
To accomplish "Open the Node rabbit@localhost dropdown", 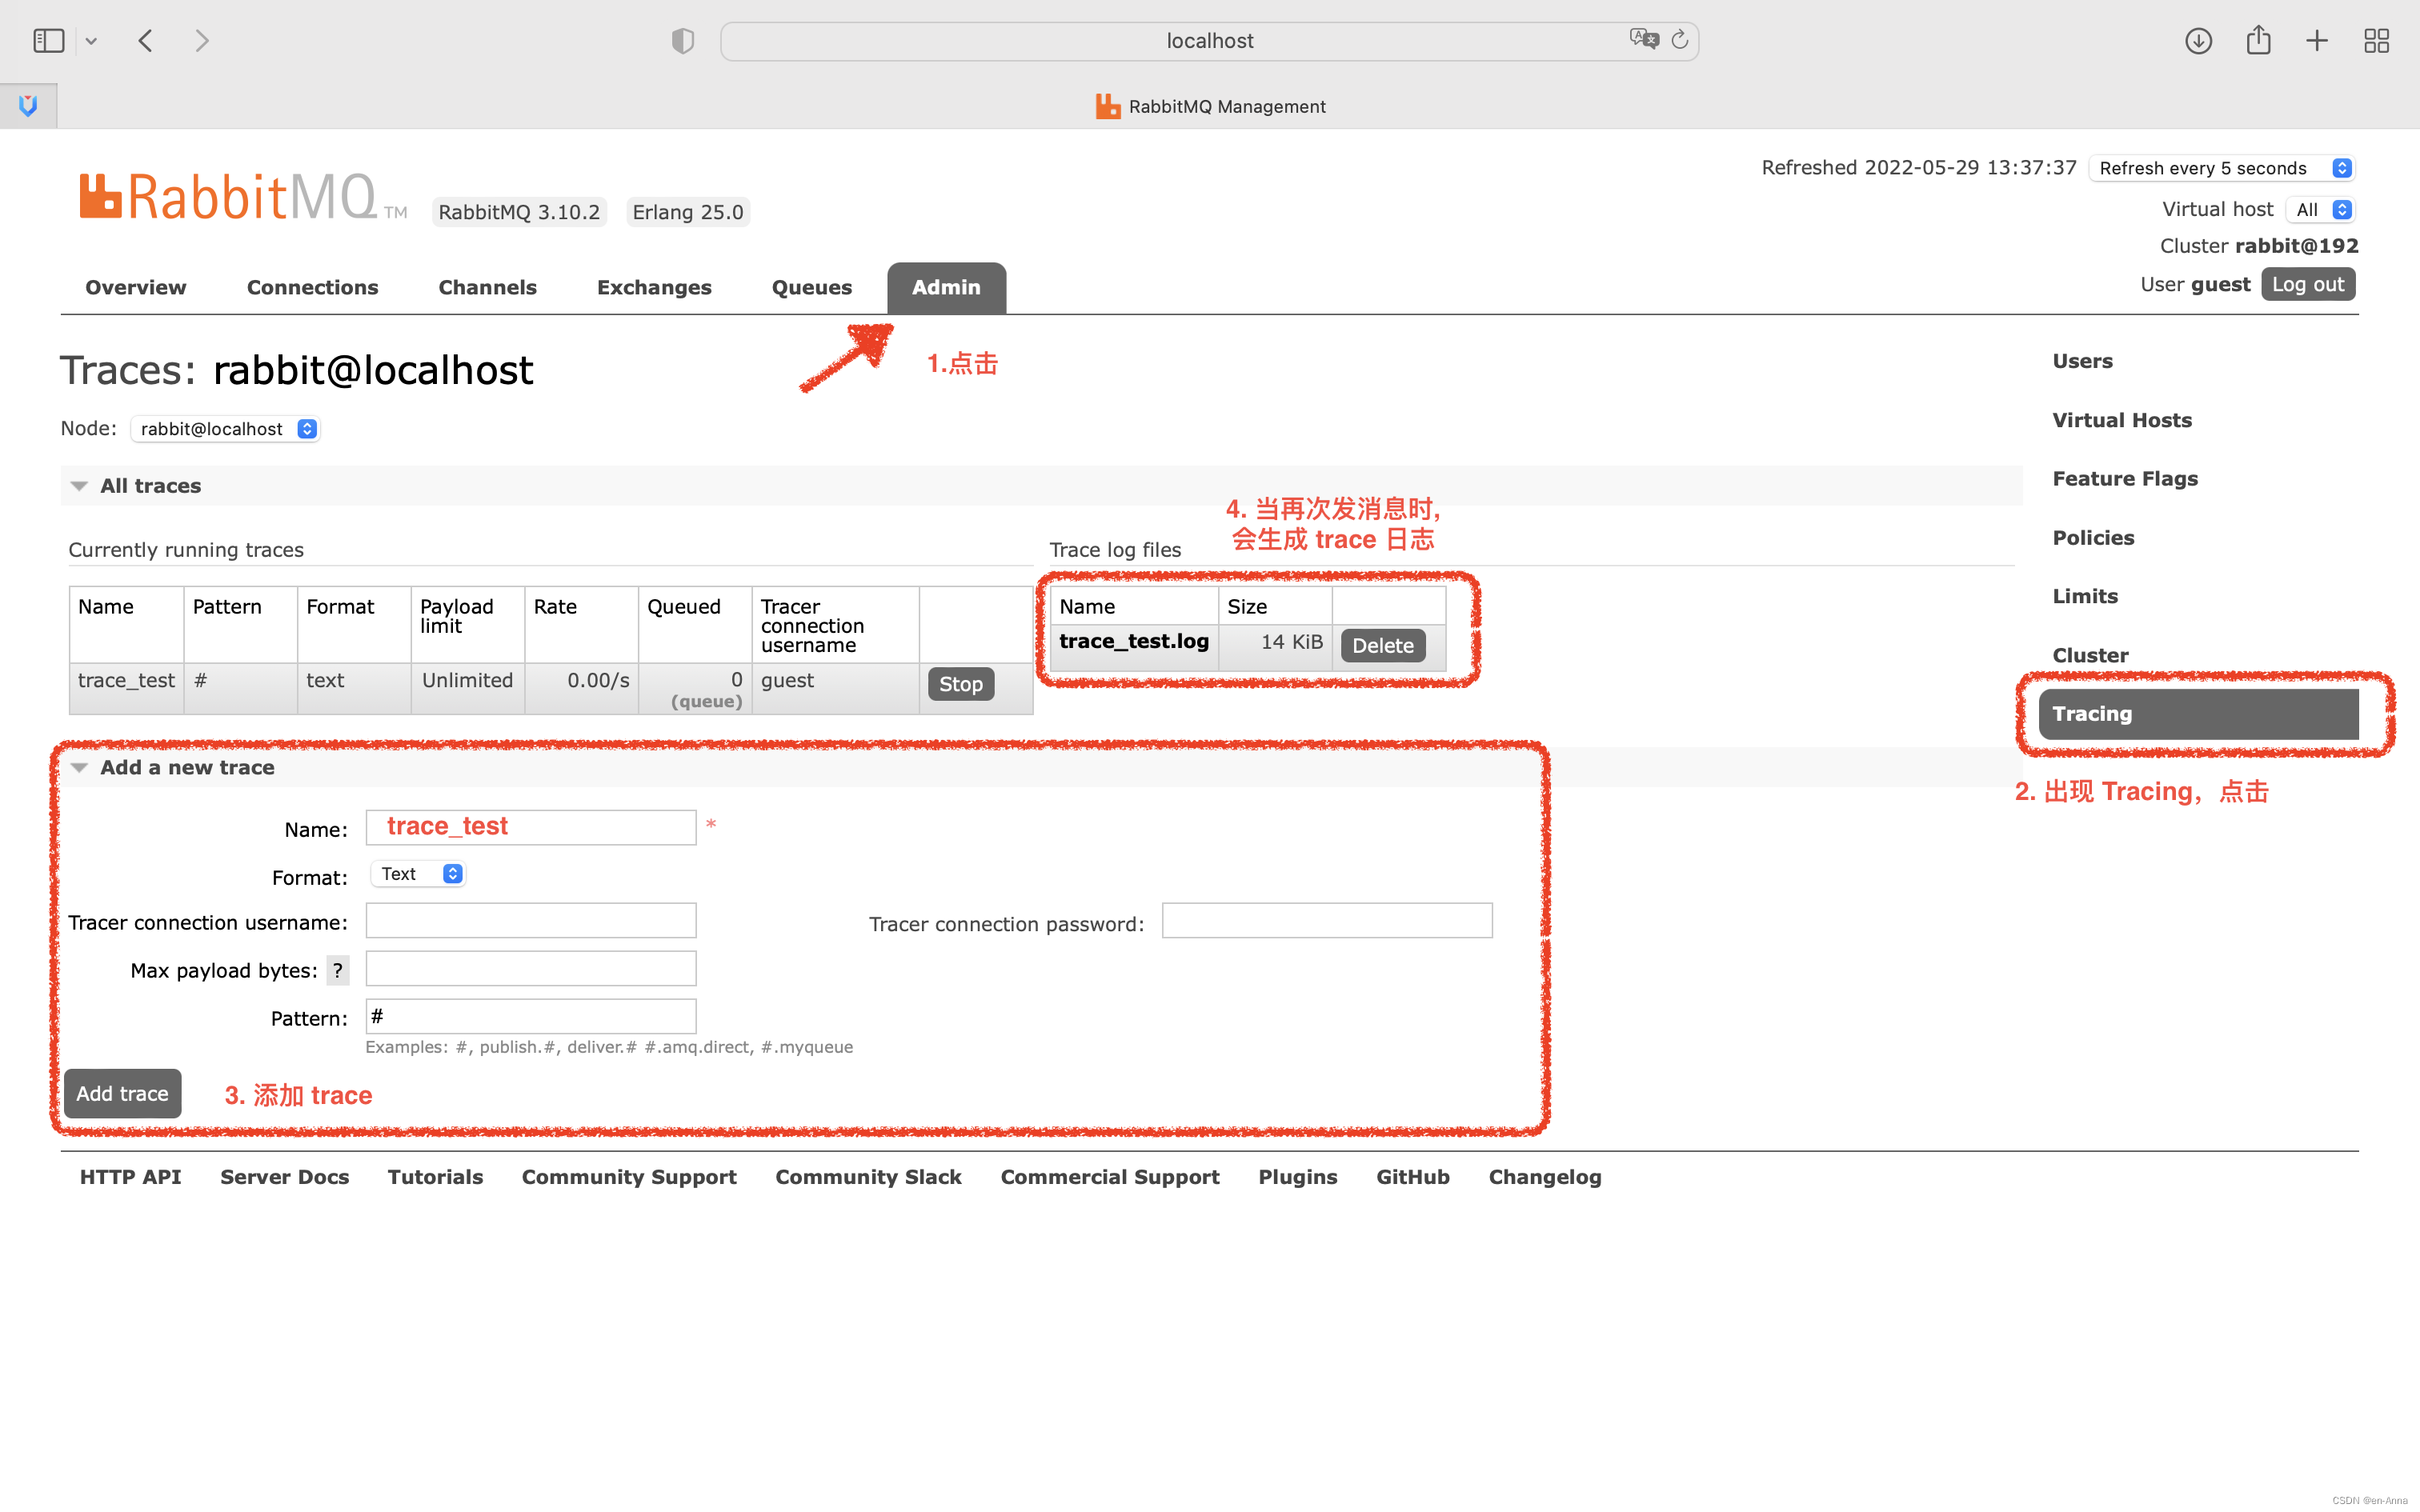I will 225,429.
